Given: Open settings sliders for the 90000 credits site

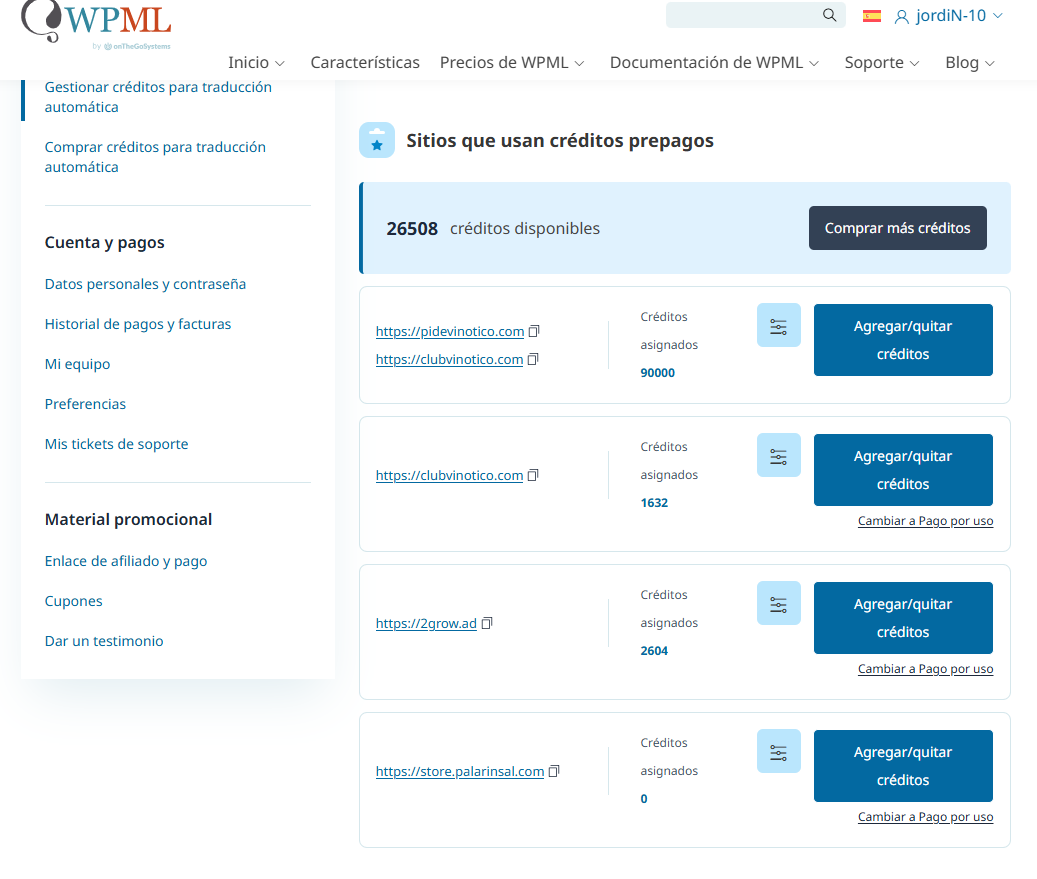Looking at the screenshot, I should pyautogui.click(x=778, y=325).
